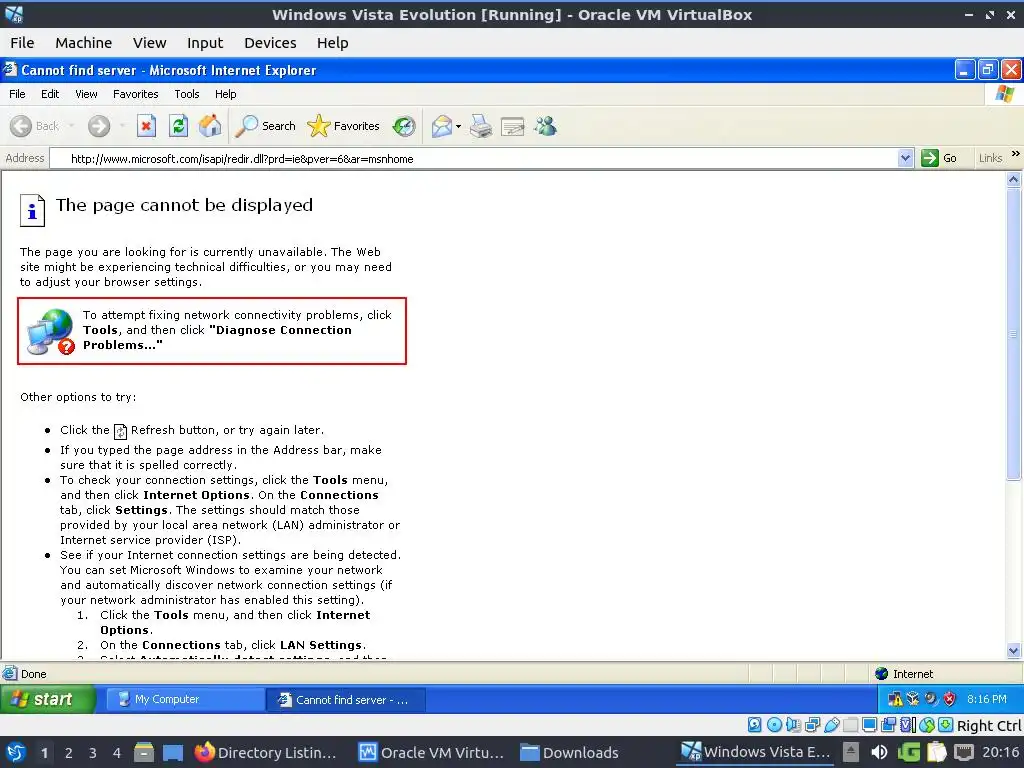This screenshot has height=768, width=1024.
Task: Expand the Links toolbar chevron
Action: coord(1016,154)
